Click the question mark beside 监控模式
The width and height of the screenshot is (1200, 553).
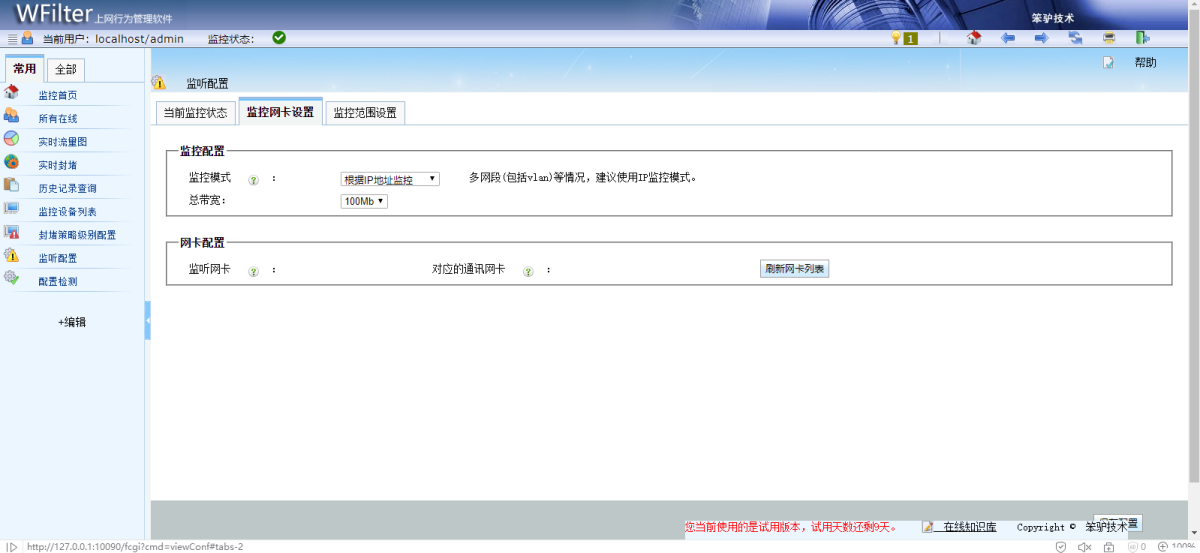(253, 180)
